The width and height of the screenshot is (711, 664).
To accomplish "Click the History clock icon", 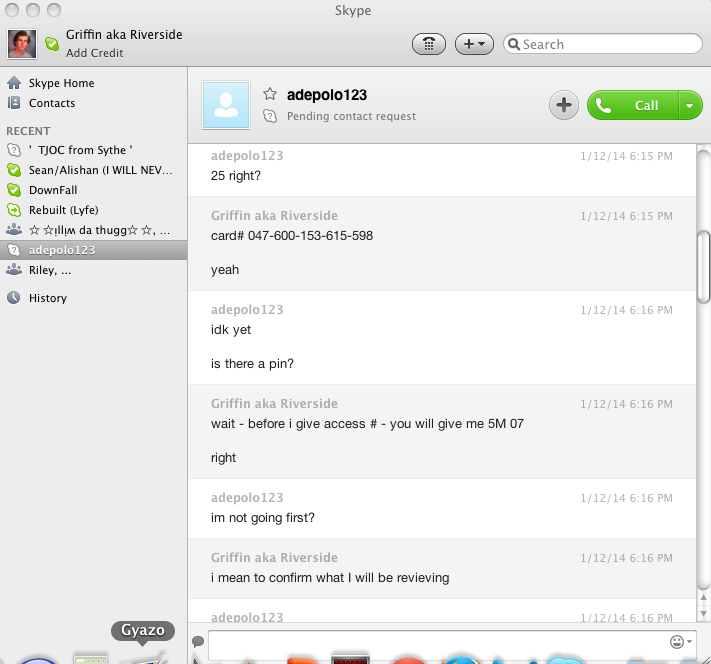I will tap(14, 298).
